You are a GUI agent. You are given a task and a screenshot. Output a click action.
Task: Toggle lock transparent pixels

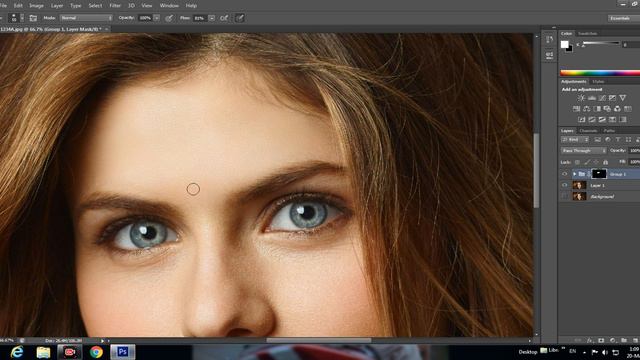[x=577, y=162]
